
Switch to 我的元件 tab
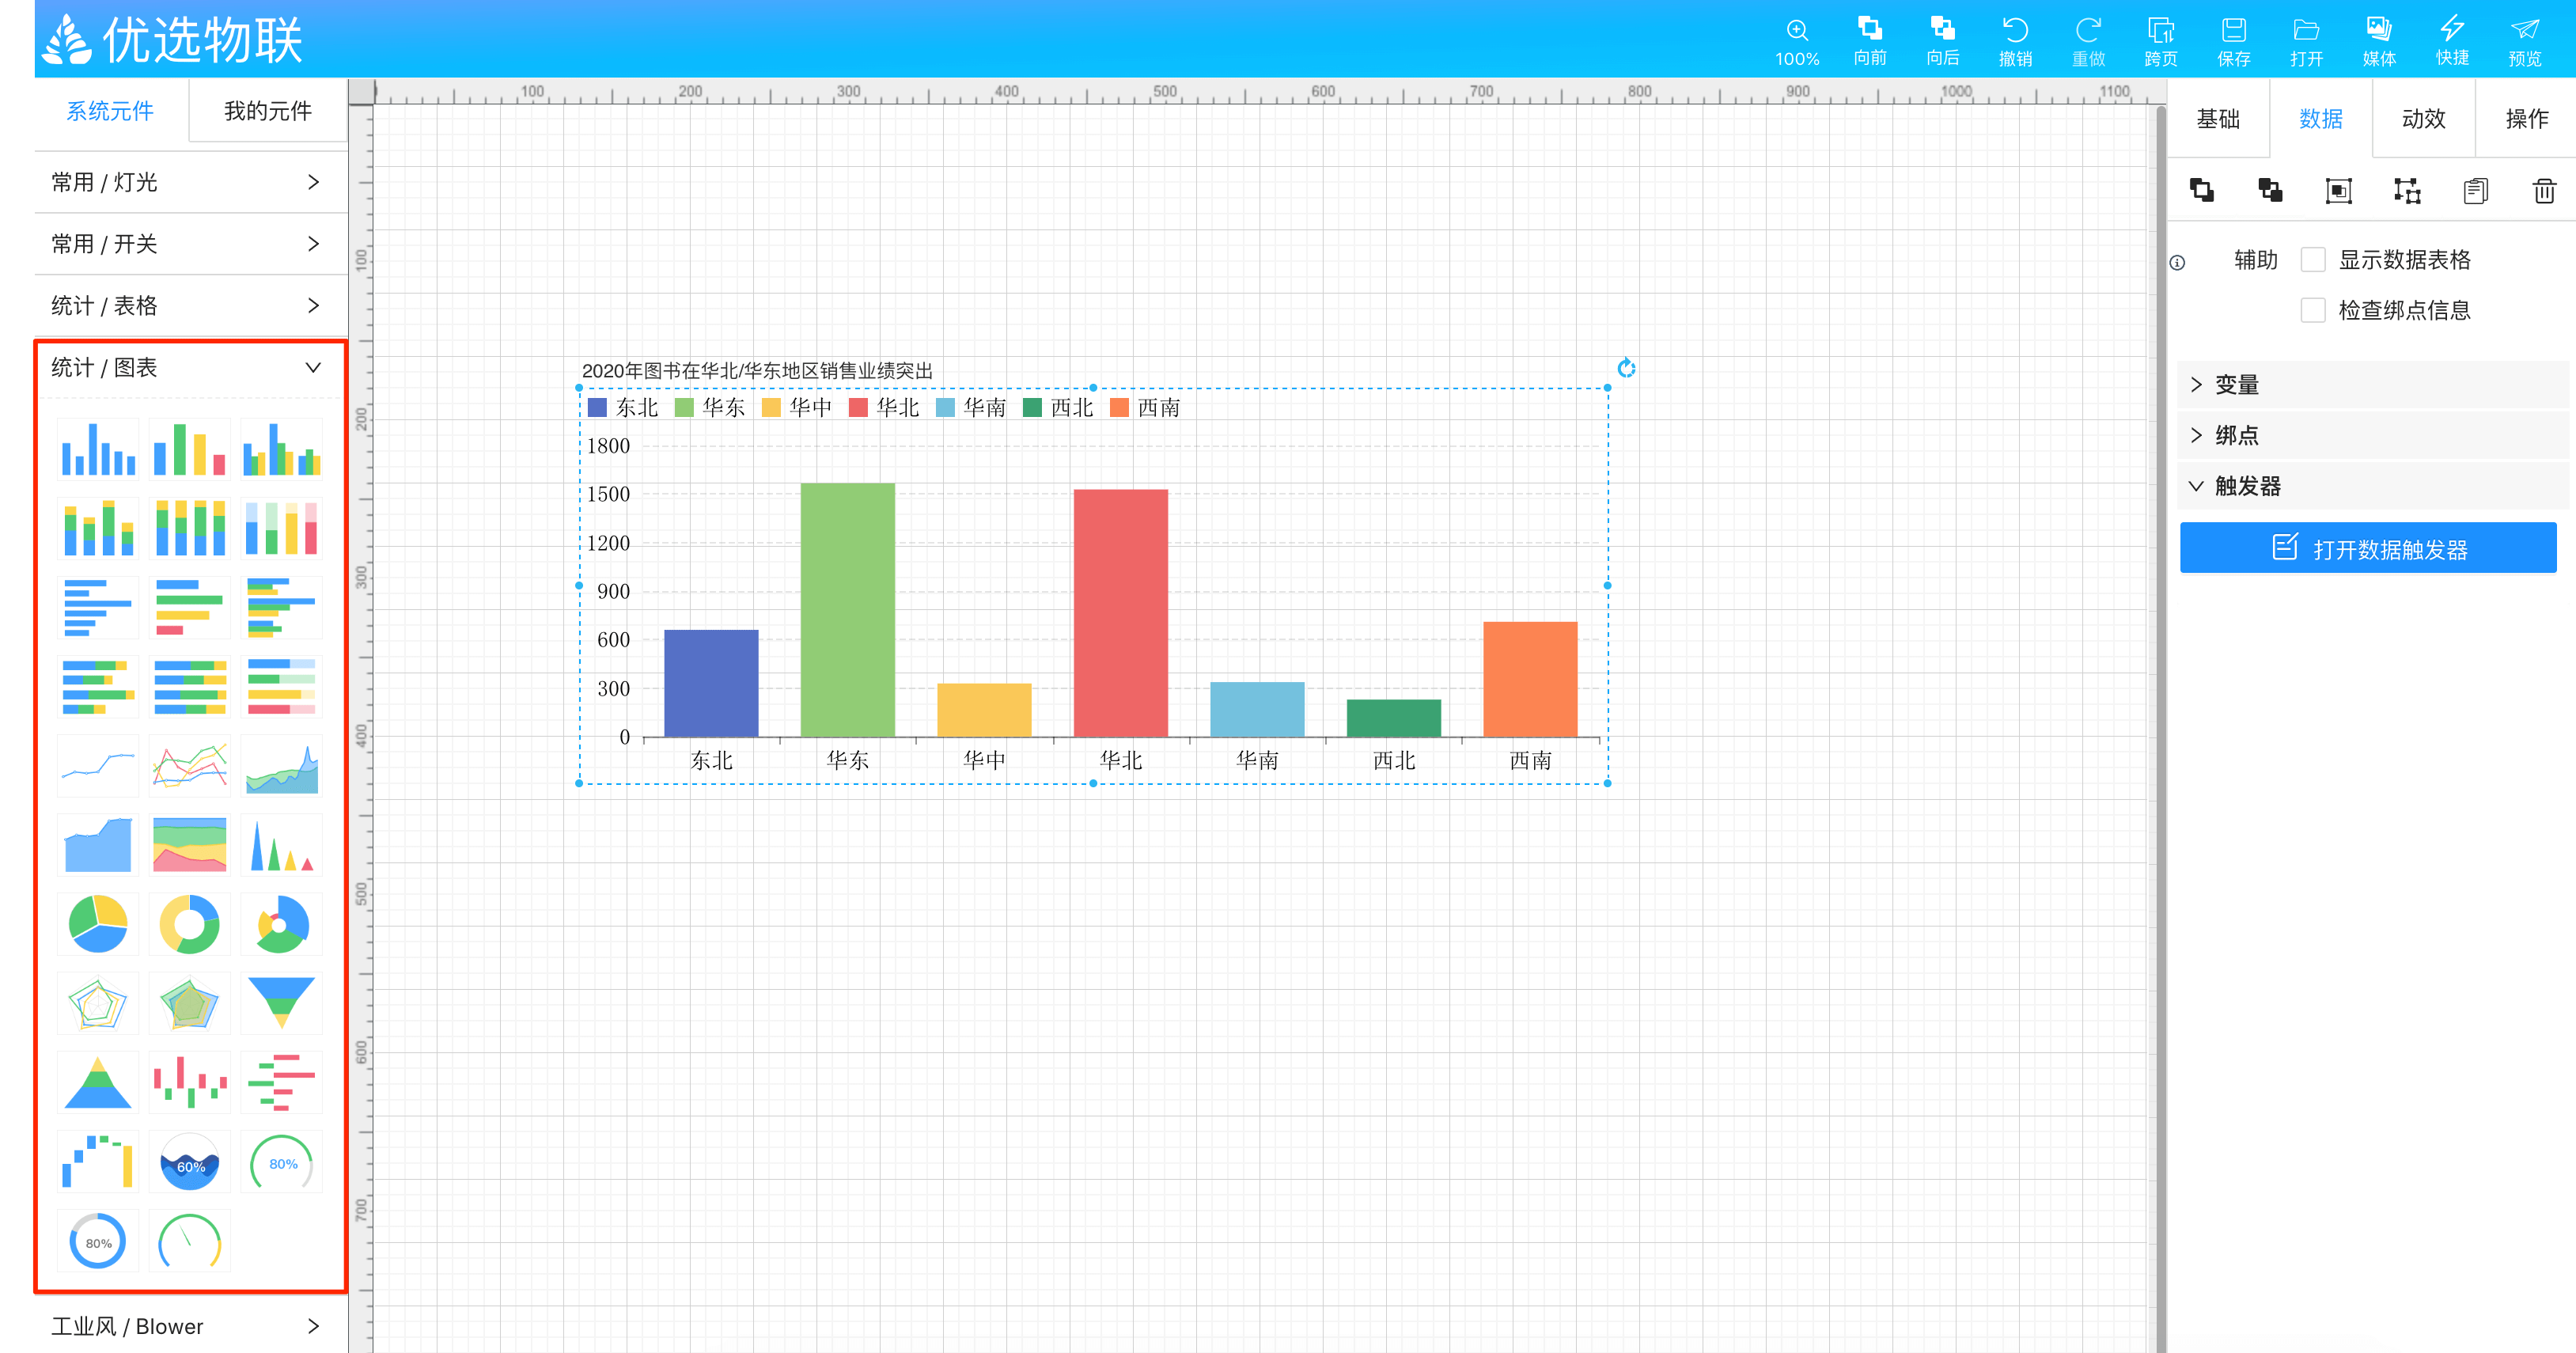(267, 111)
